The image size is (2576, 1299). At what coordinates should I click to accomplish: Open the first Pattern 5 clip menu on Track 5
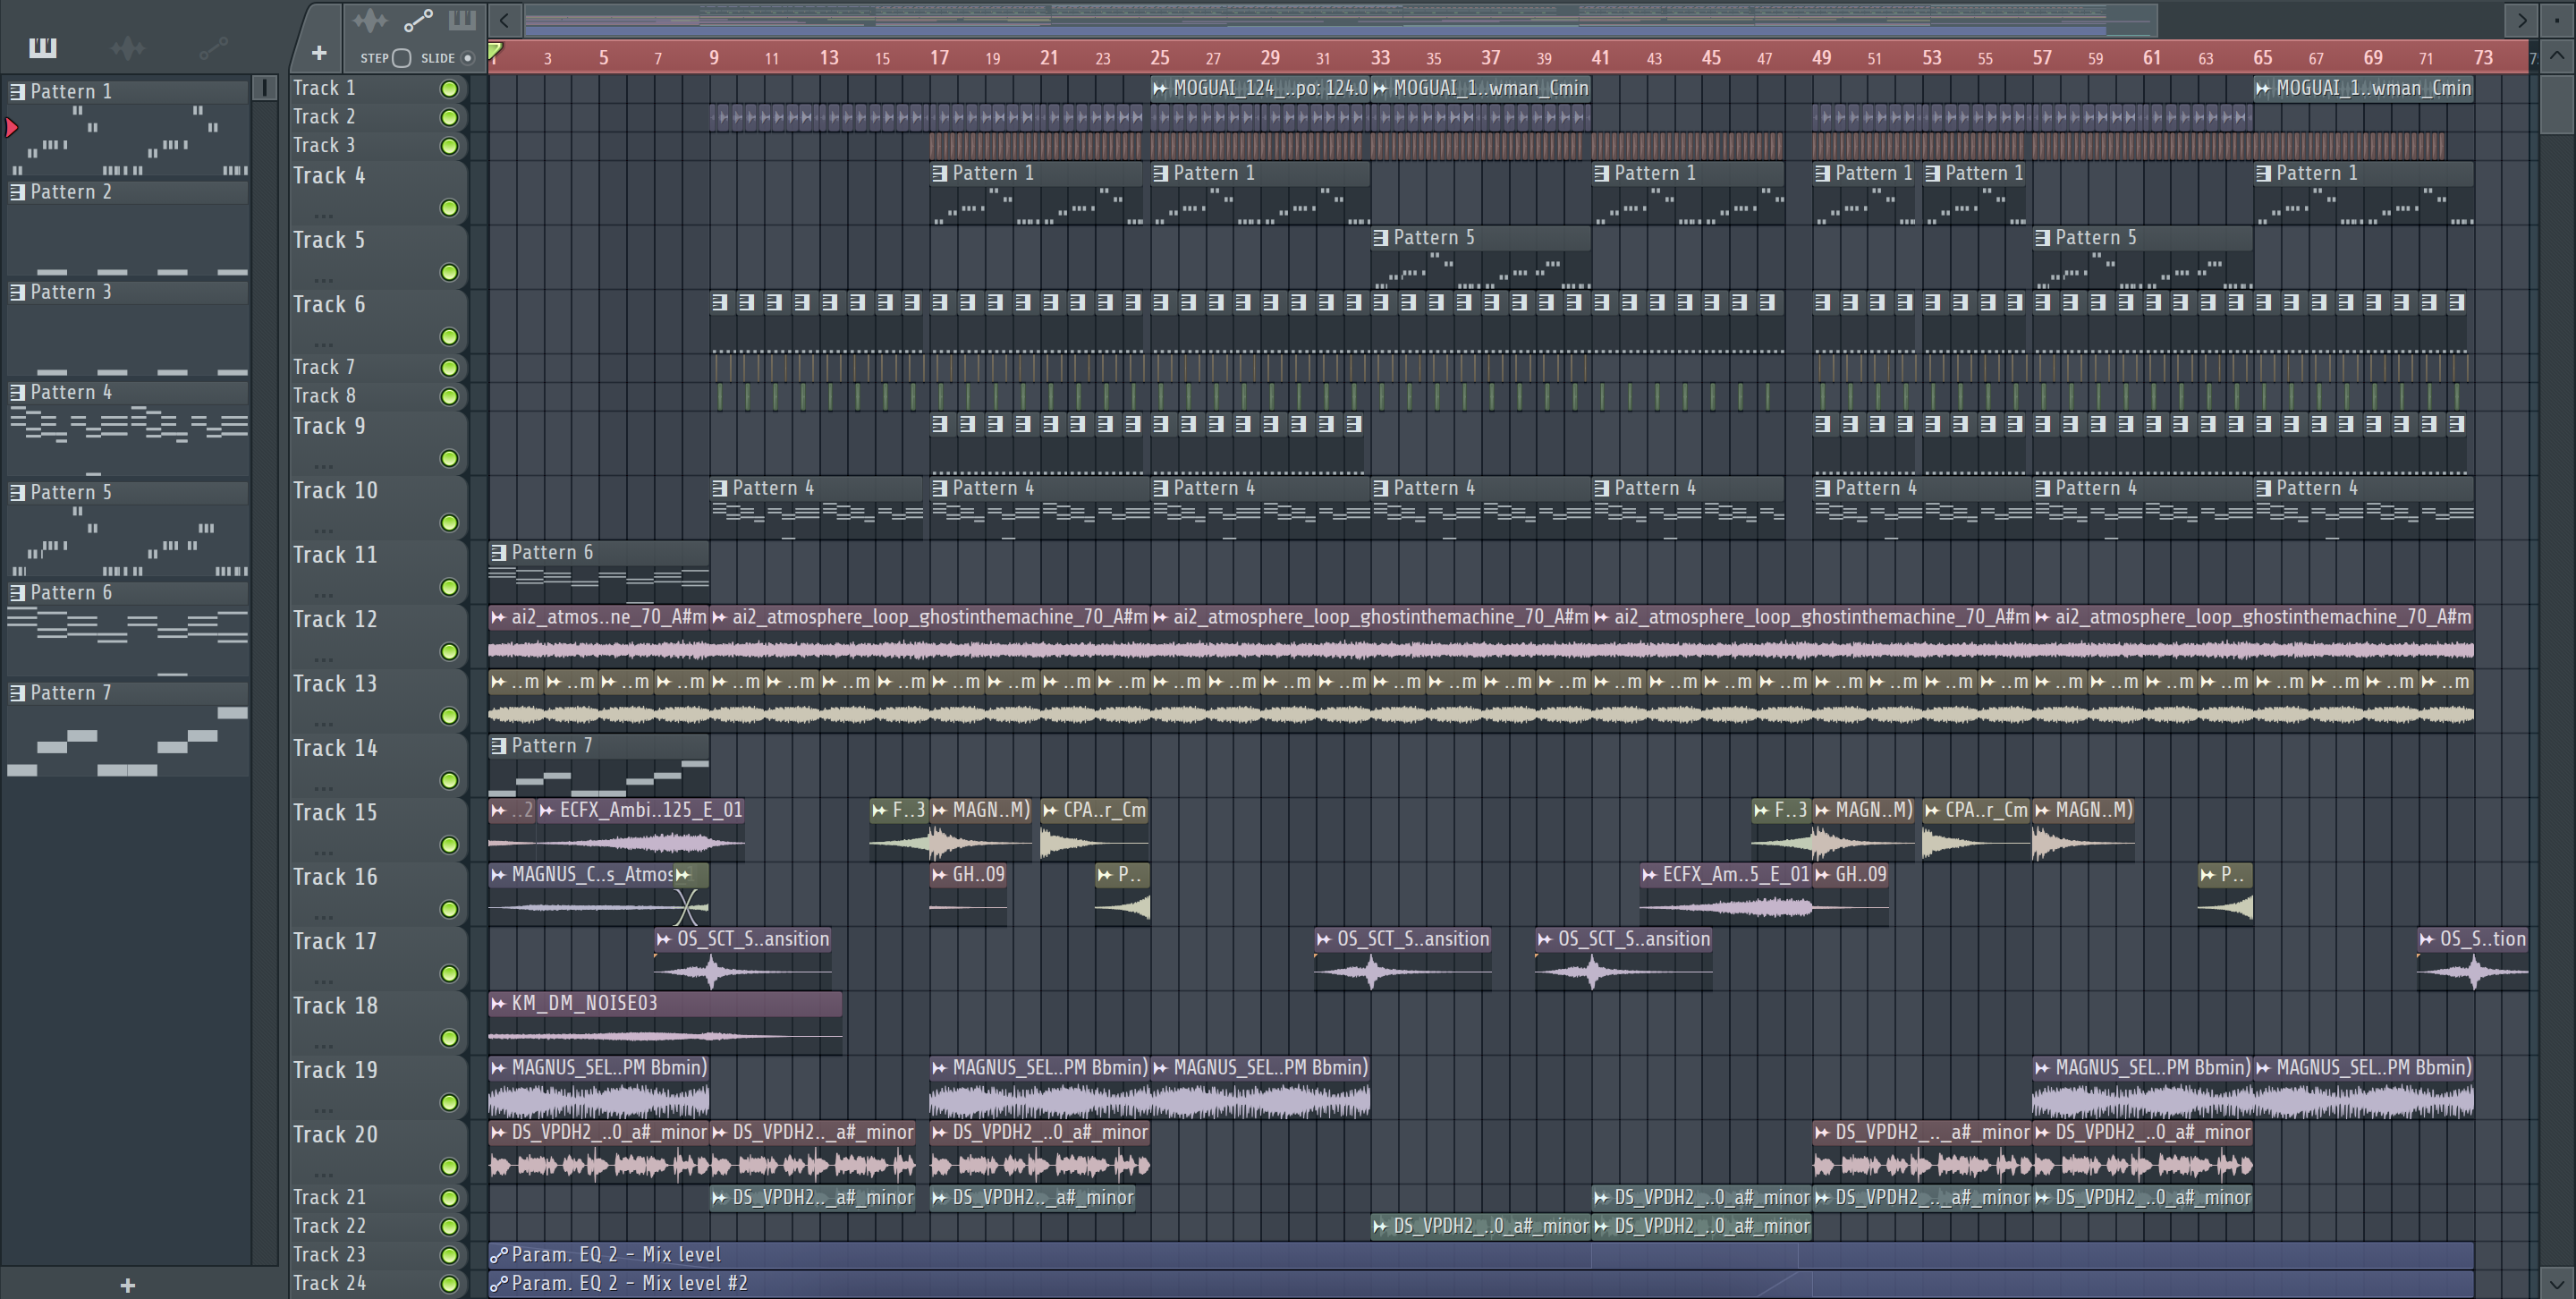(1380, 238)
